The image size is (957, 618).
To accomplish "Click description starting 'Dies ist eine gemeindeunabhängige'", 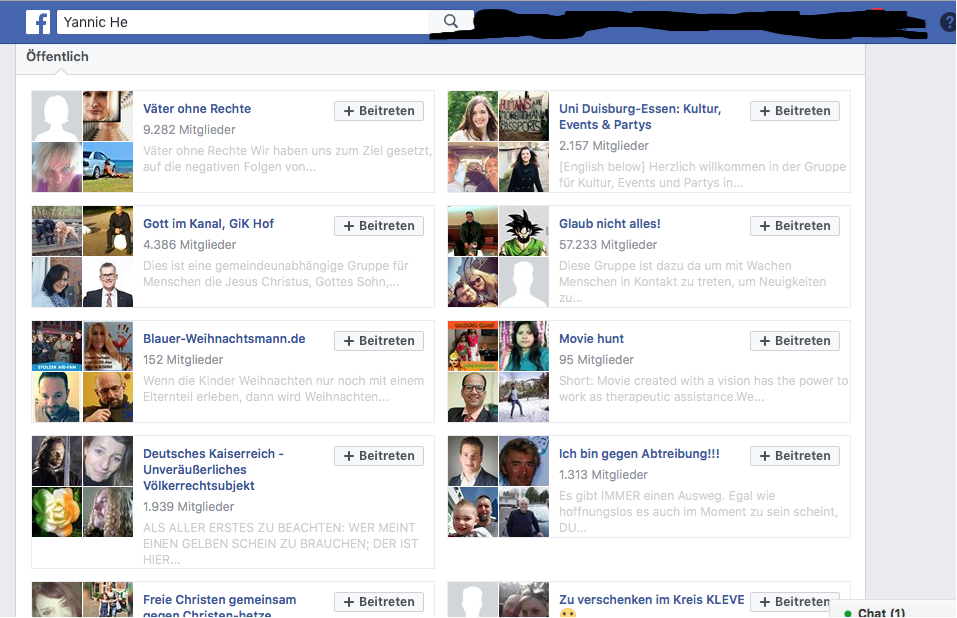I will click(276, 274).
